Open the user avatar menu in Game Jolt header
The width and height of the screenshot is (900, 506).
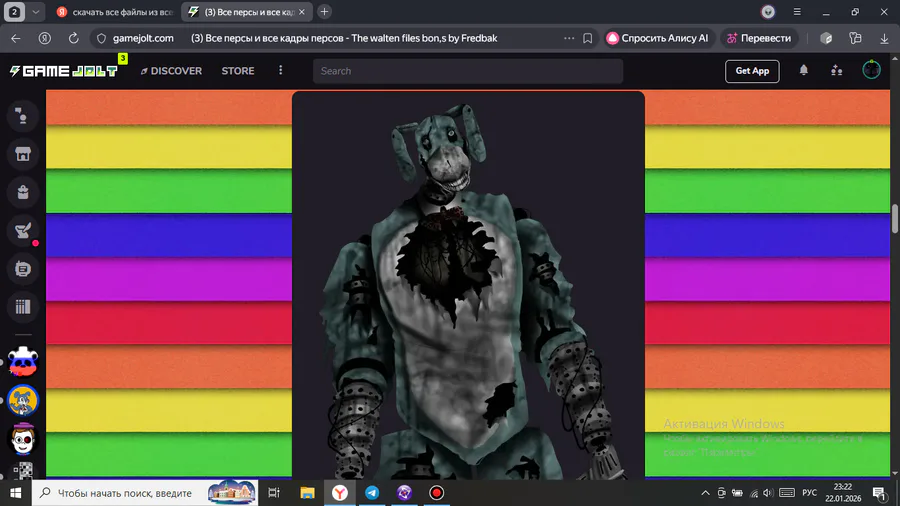point(871,70)
